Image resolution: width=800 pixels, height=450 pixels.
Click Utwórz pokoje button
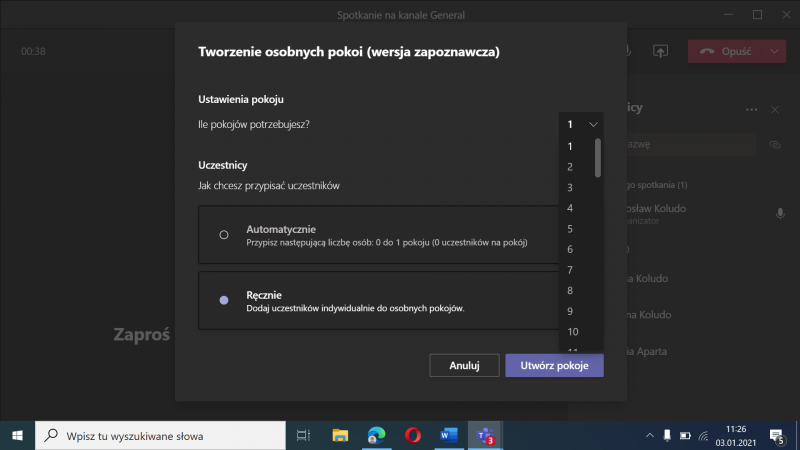554,365
